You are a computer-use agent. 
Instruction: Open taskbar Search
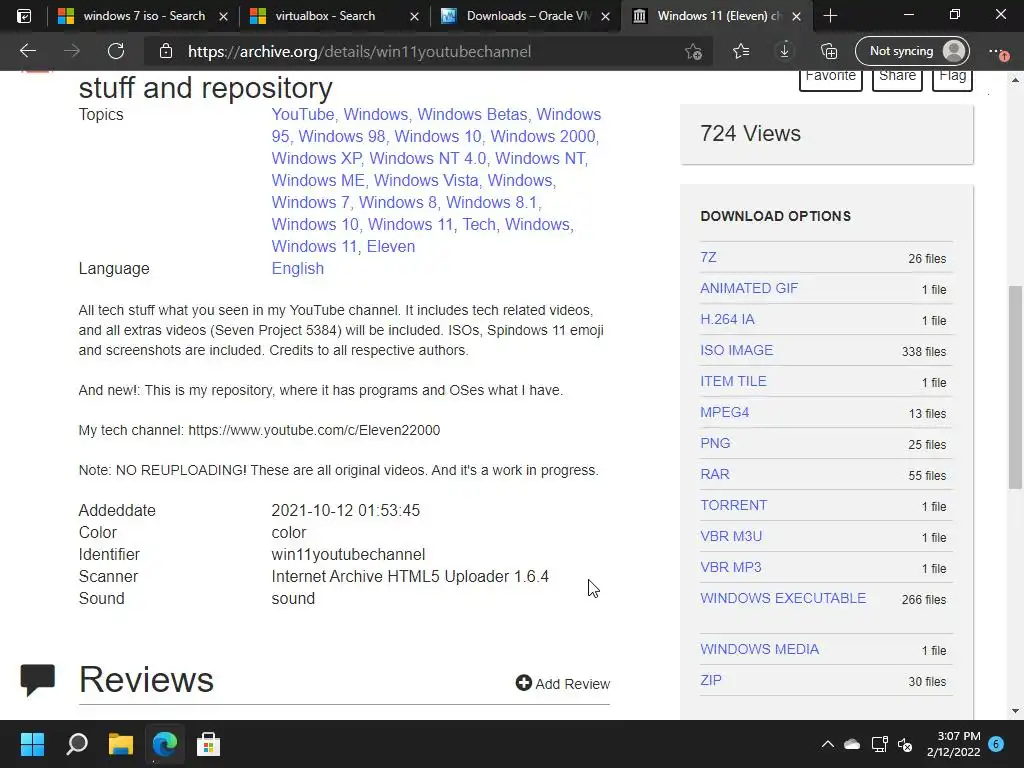point(76,744)
